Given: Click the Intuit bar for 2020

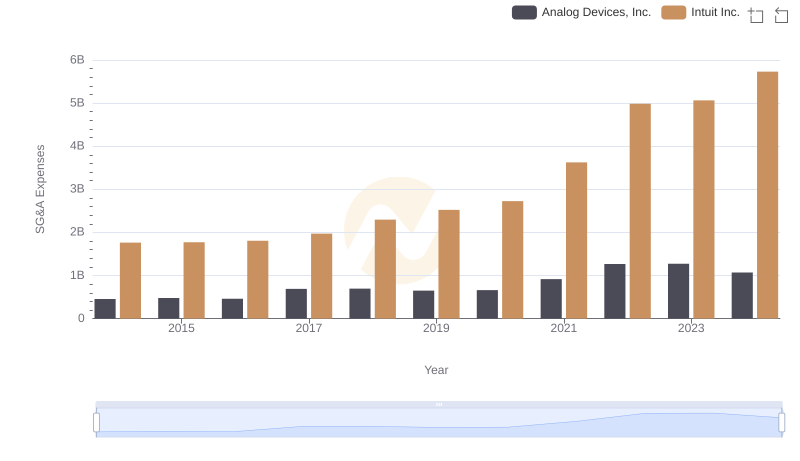Looking at the screenshot, I should pyautogui.click(x=513, y=260).
